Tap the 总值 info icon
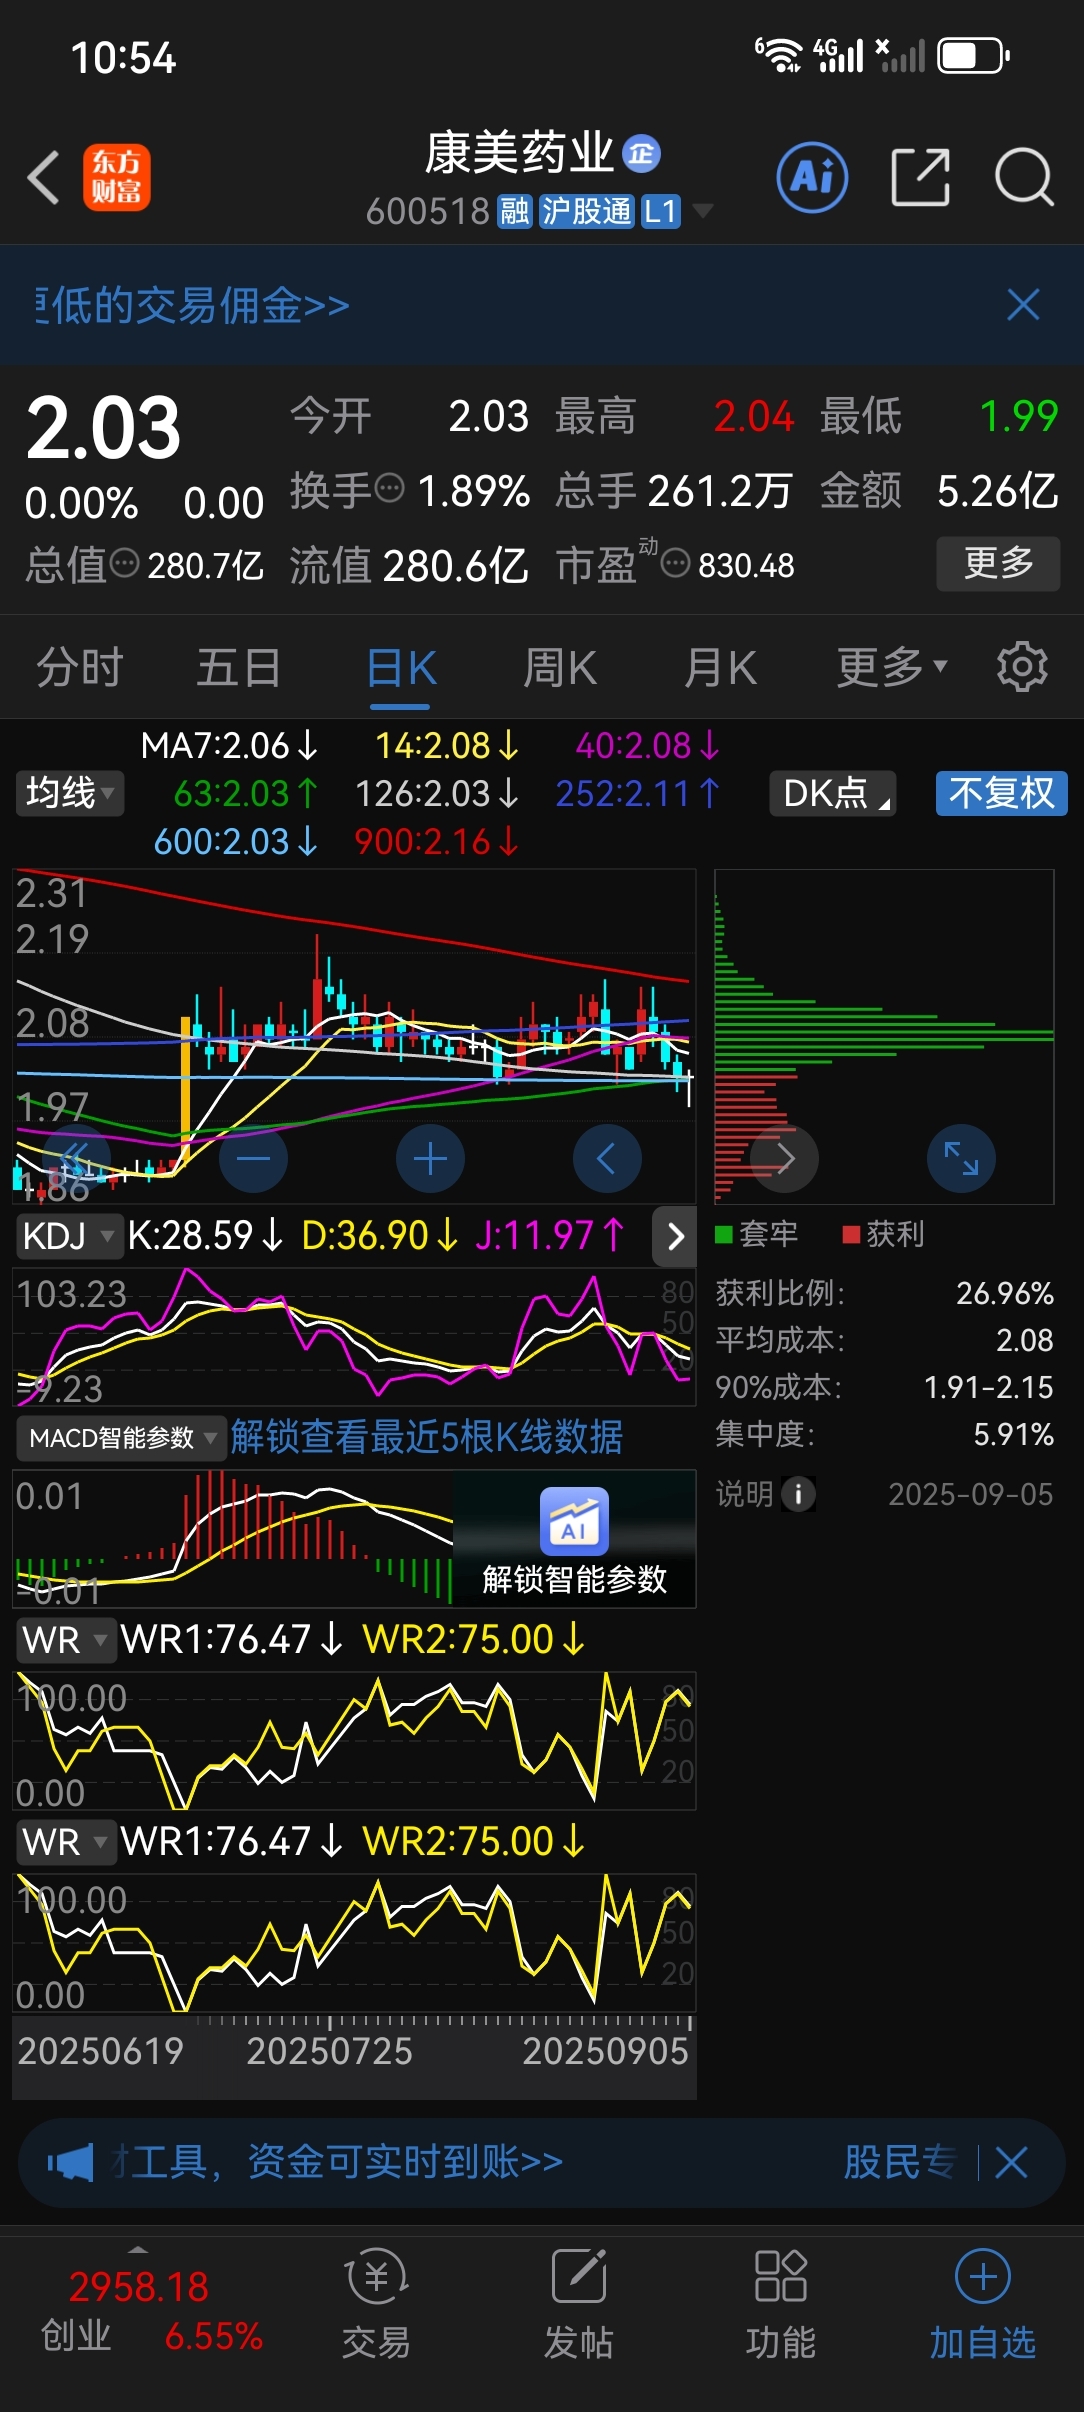The height and width of the screenshot is (2412, 1084). pyautogui.click(x=124, y=564)
